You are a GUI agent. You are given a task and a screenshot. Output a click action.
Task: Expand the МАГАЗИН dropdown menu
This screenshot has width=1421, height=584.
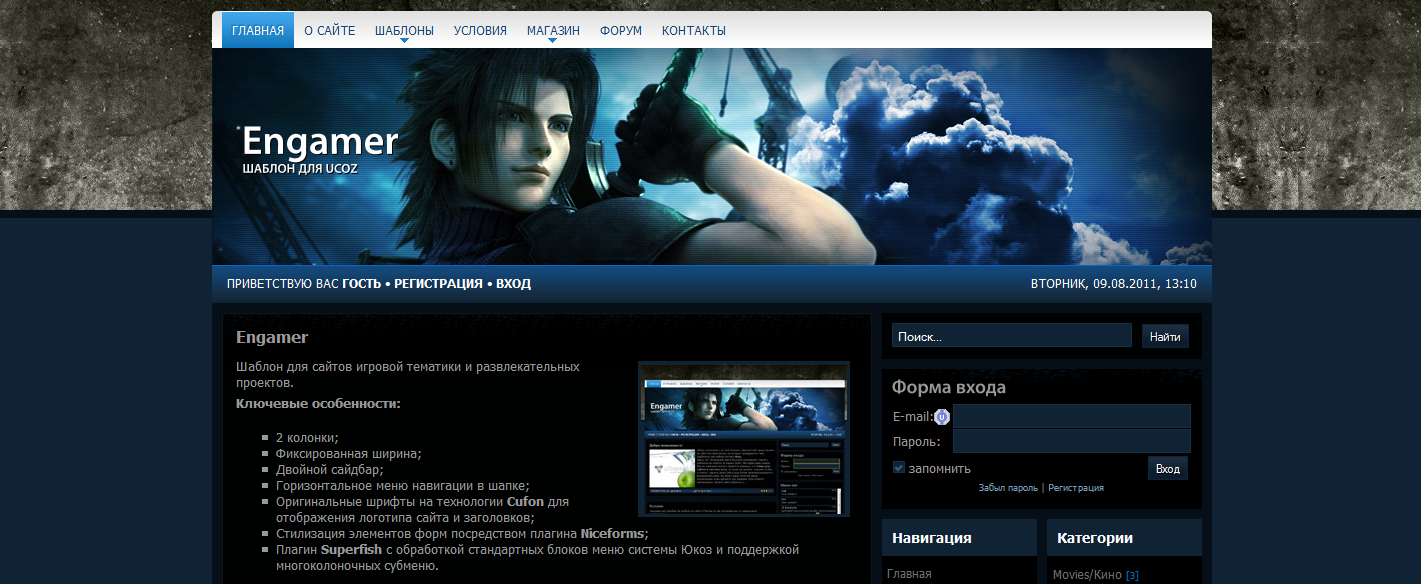[553, 31]
